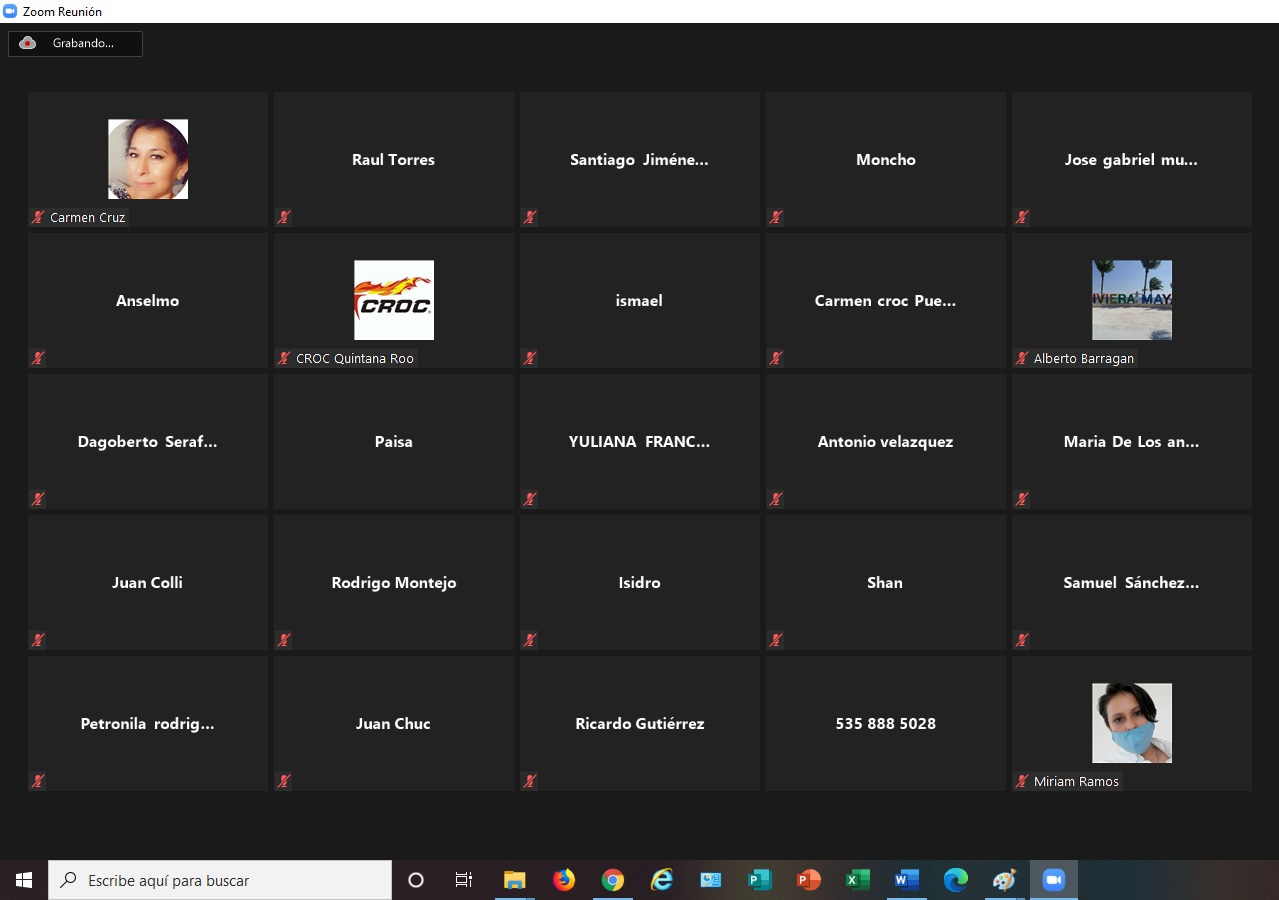Click muted mic icon in Juan Colli tile
The width and height of the screenshot is (1279, 900).
click(x=38, y=640)
